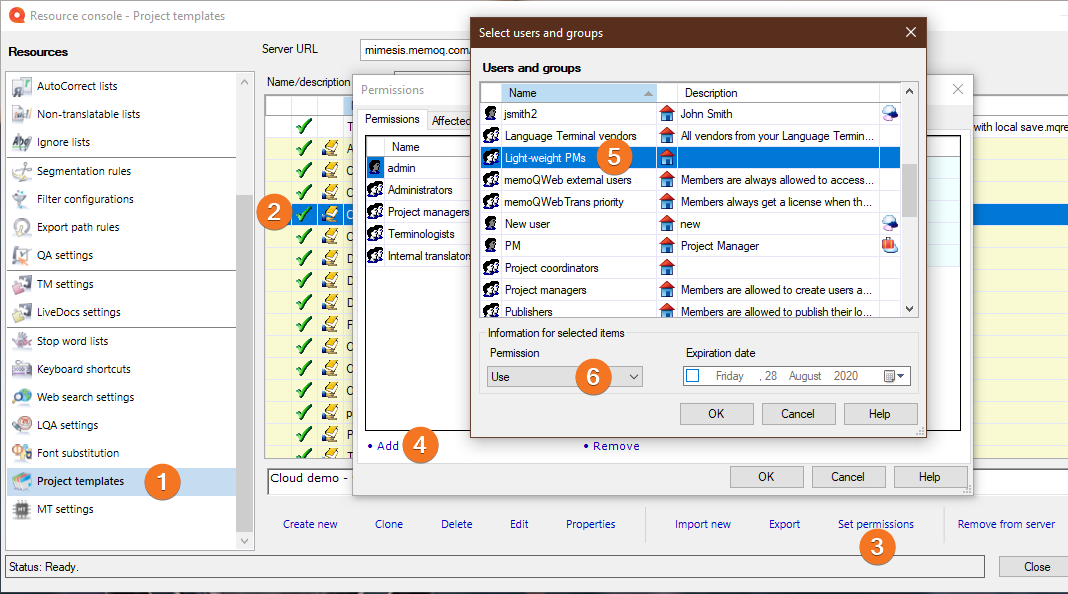Click the Project templates icon
This screenshot has height=594, width=1068.
coord(22,481)
